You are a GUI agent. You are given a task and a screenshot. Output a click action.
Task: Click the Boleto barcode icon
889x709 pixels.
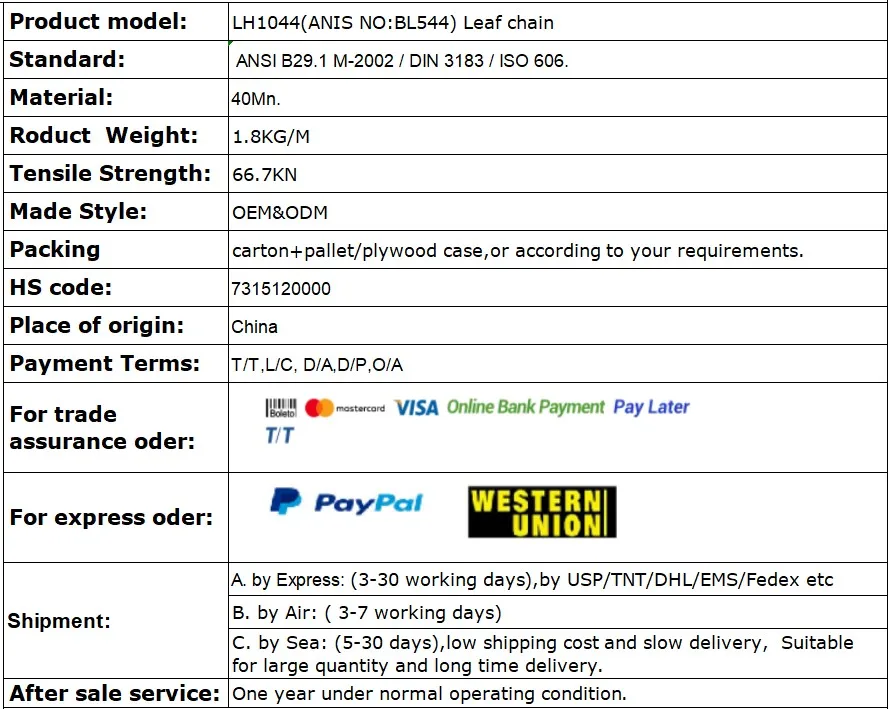click(x=281, y=408)
